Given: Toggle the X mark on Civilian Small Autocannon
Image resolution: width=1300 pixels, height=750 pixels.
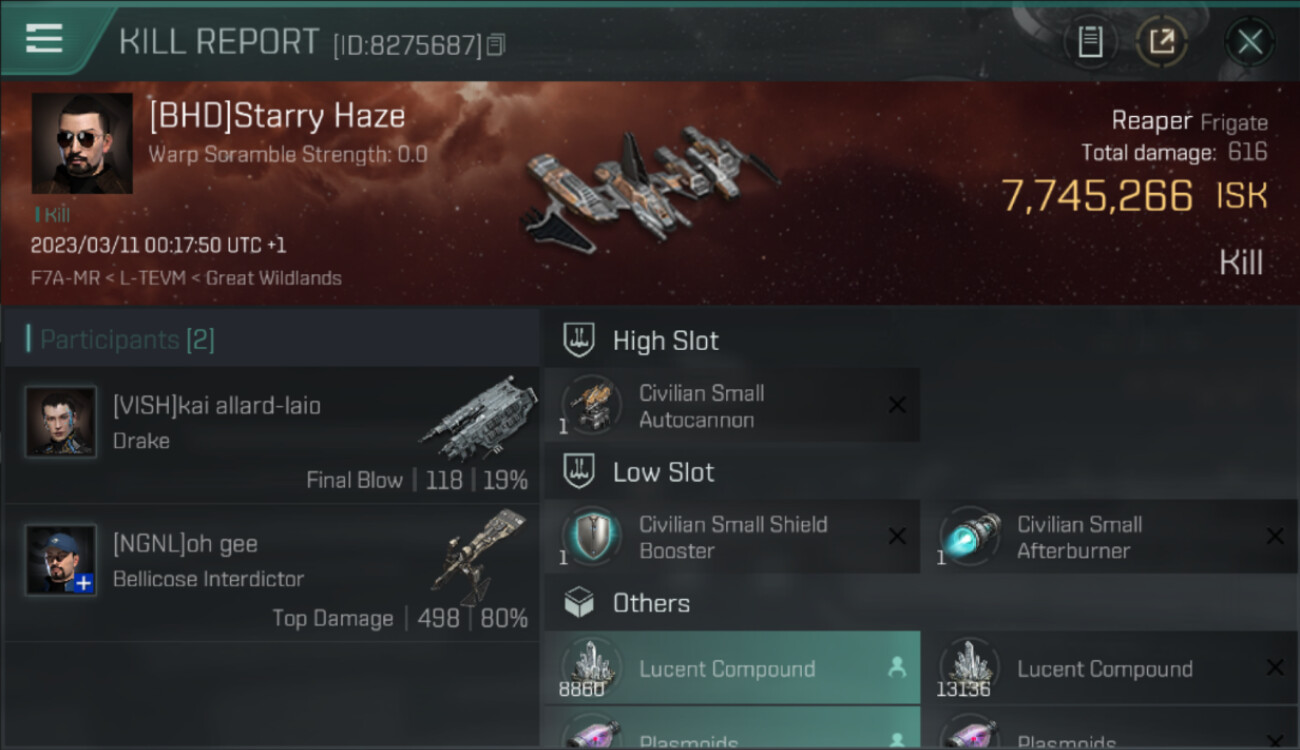Looking at the screenshot, I should pyautogui.click(x=897, y=405).
